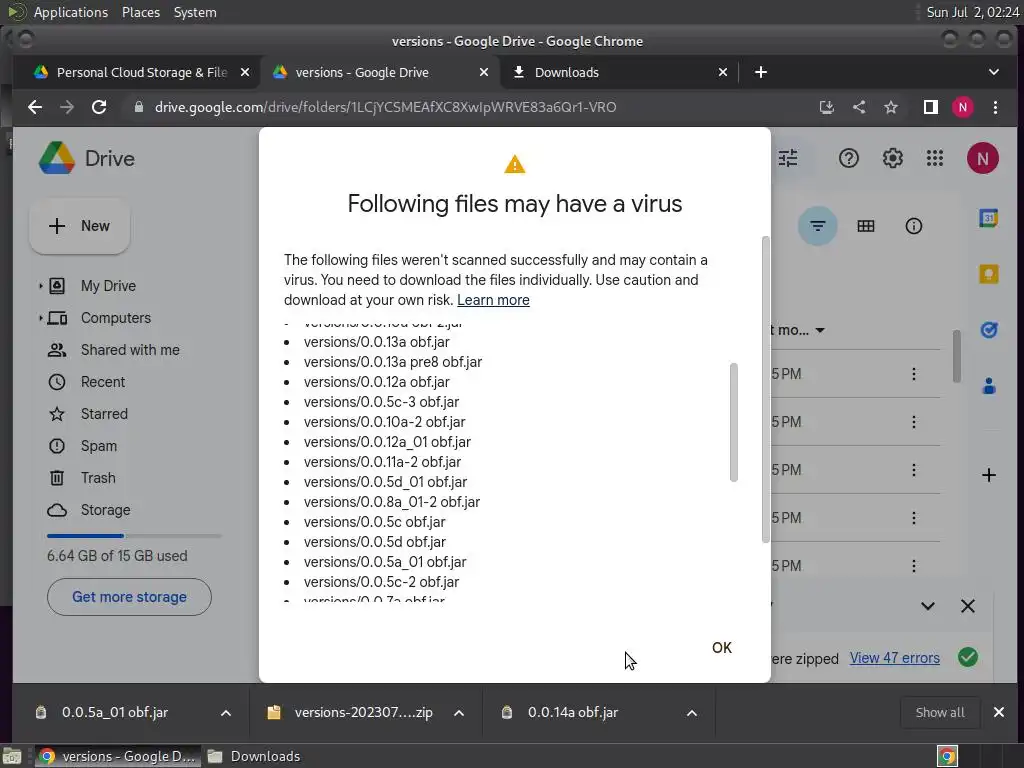The height and width of the screenshot is (768, 1024).
Task: Open the View 47 errors link
Action: 894,658
